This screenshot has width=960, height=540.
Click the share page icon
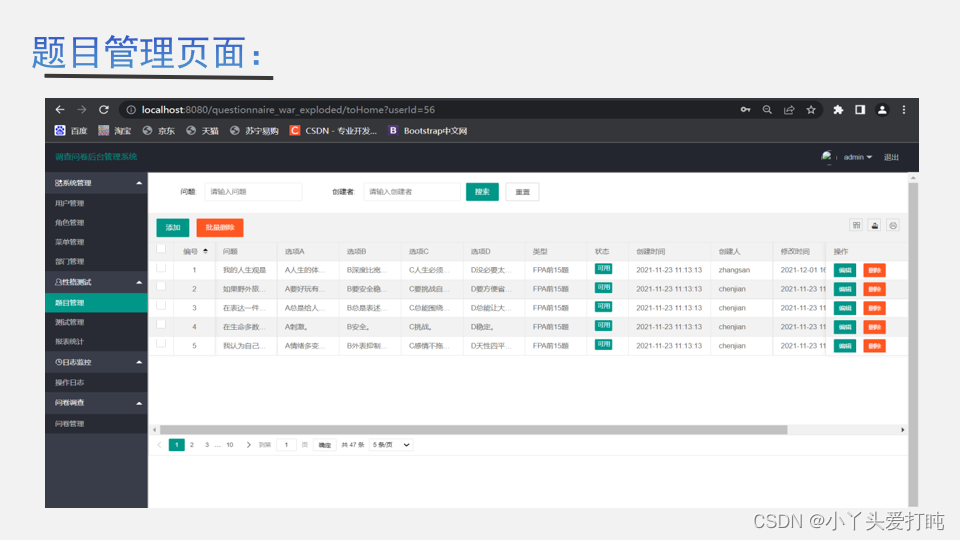tap(789, 110)
